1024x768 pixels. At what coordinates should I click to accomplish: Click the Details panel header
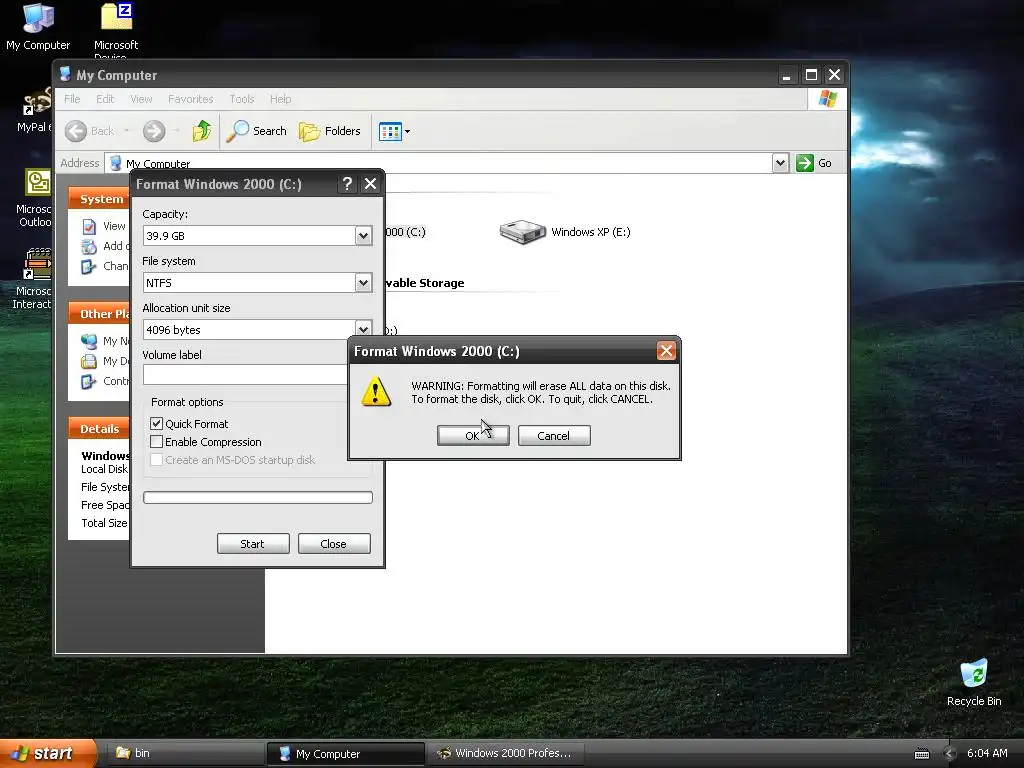point(99,428)
